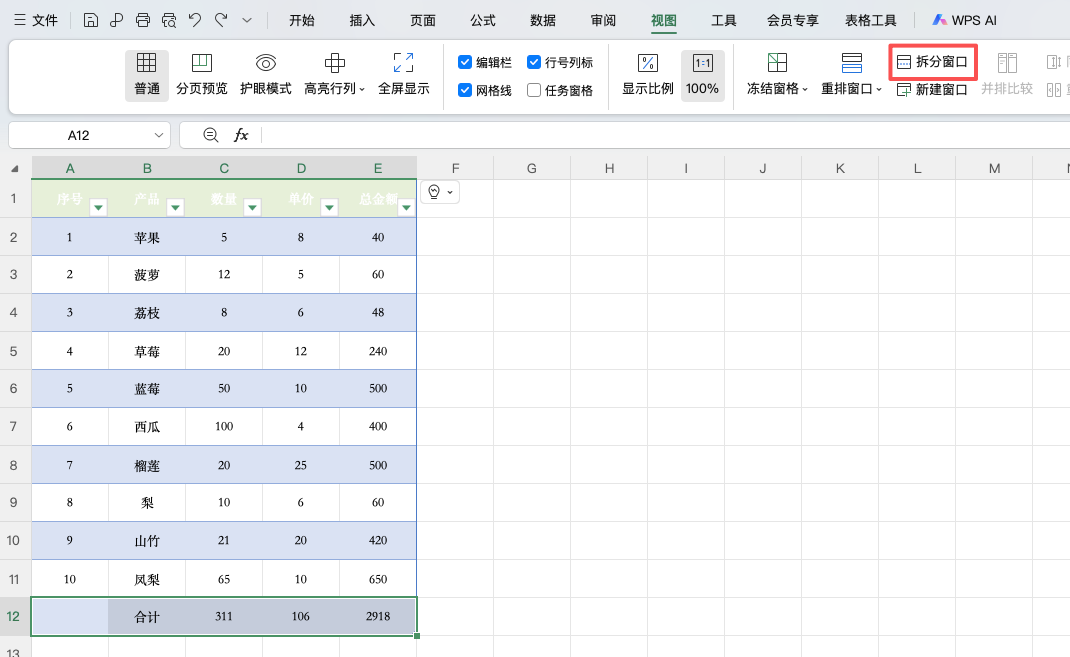Click the fx insert function icon
This screenshot has height=657, width=1070.
point(241,135)
